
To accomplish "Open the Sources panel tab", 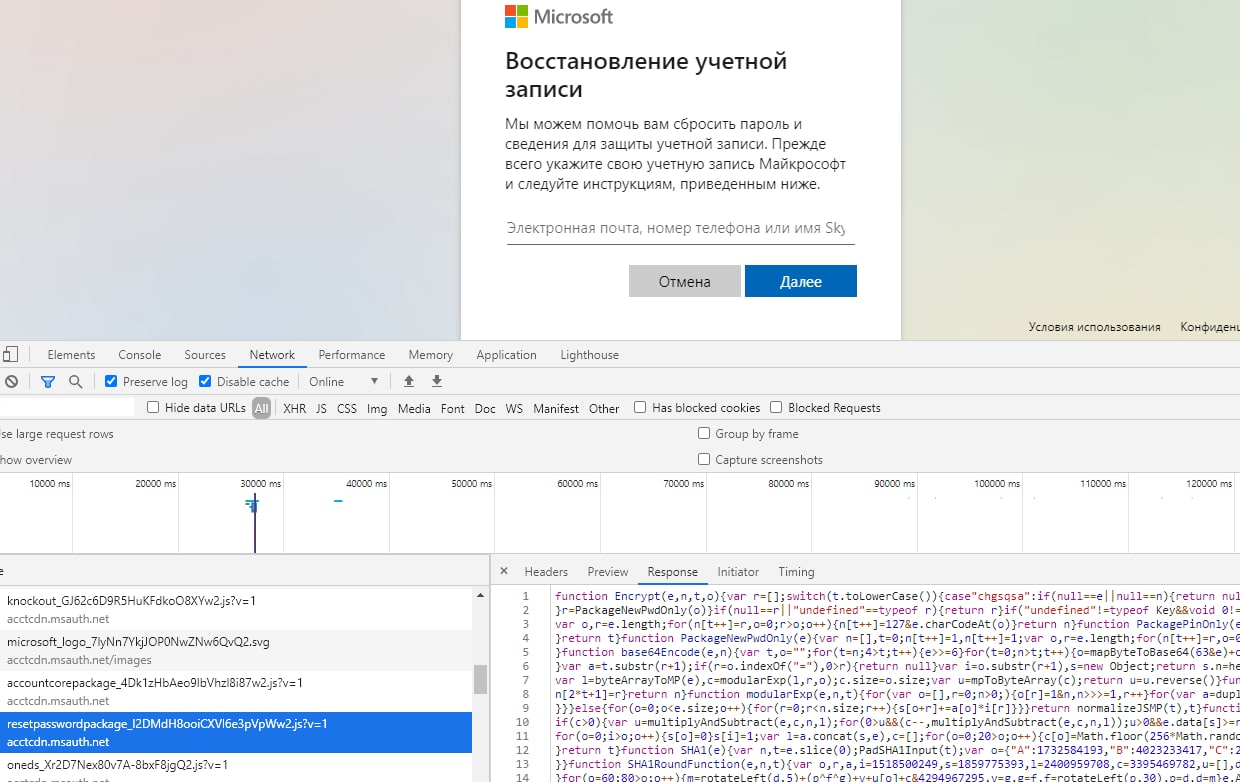I will (205, 354).
